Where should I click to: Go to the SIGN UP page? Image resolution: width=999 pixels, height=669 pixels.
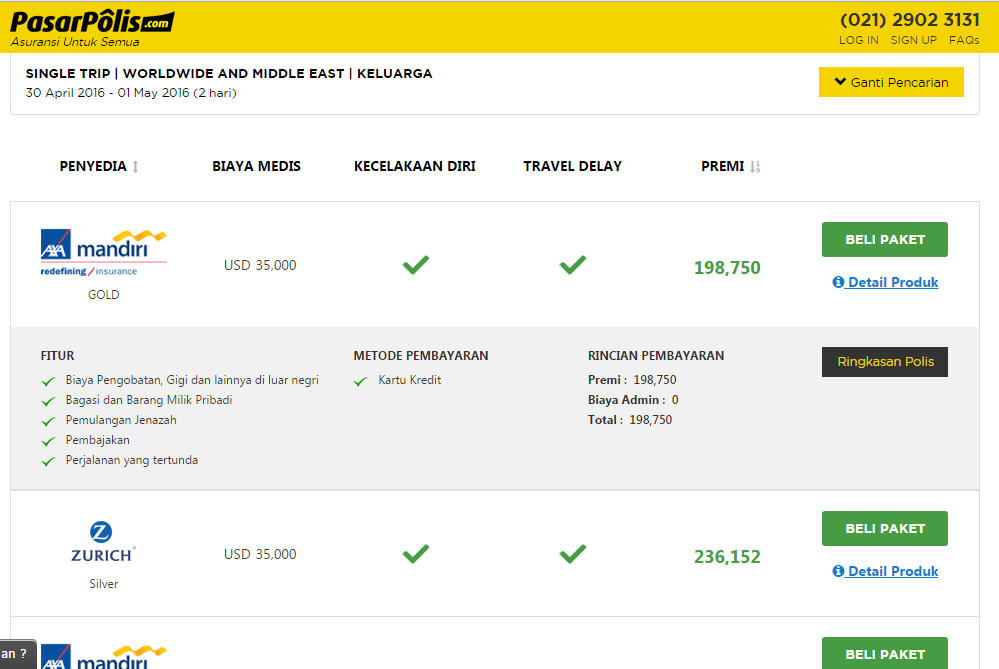913,40
